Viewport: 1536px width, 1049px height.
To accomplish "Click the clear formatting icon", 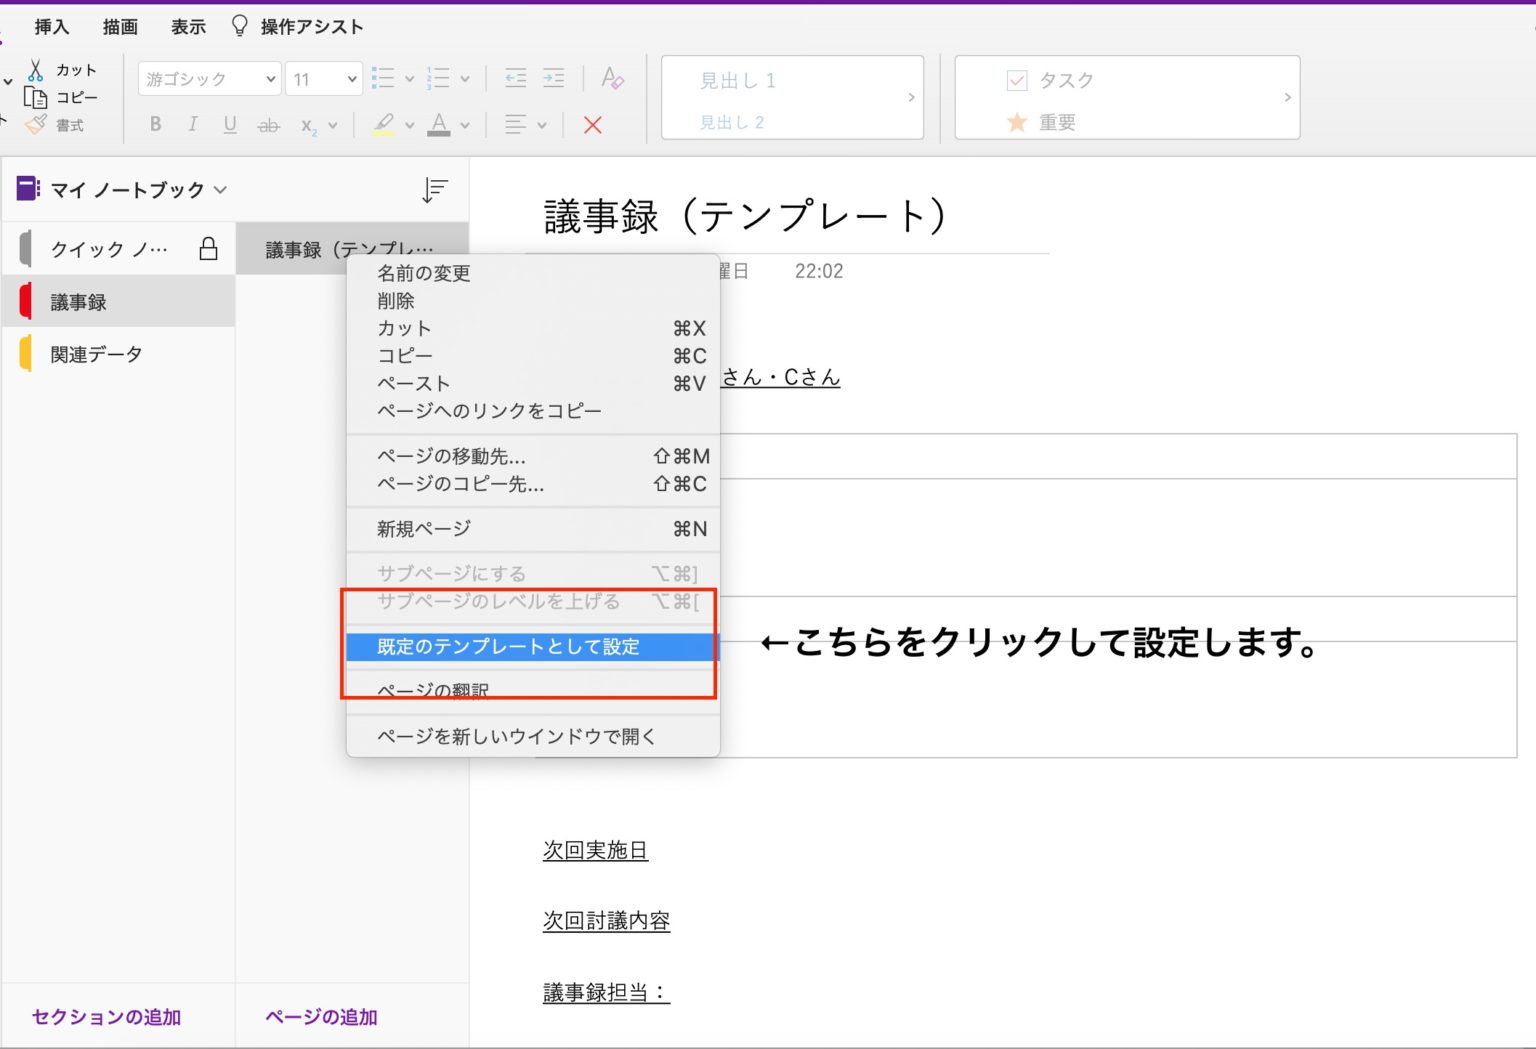I will (x=612, y=78).
